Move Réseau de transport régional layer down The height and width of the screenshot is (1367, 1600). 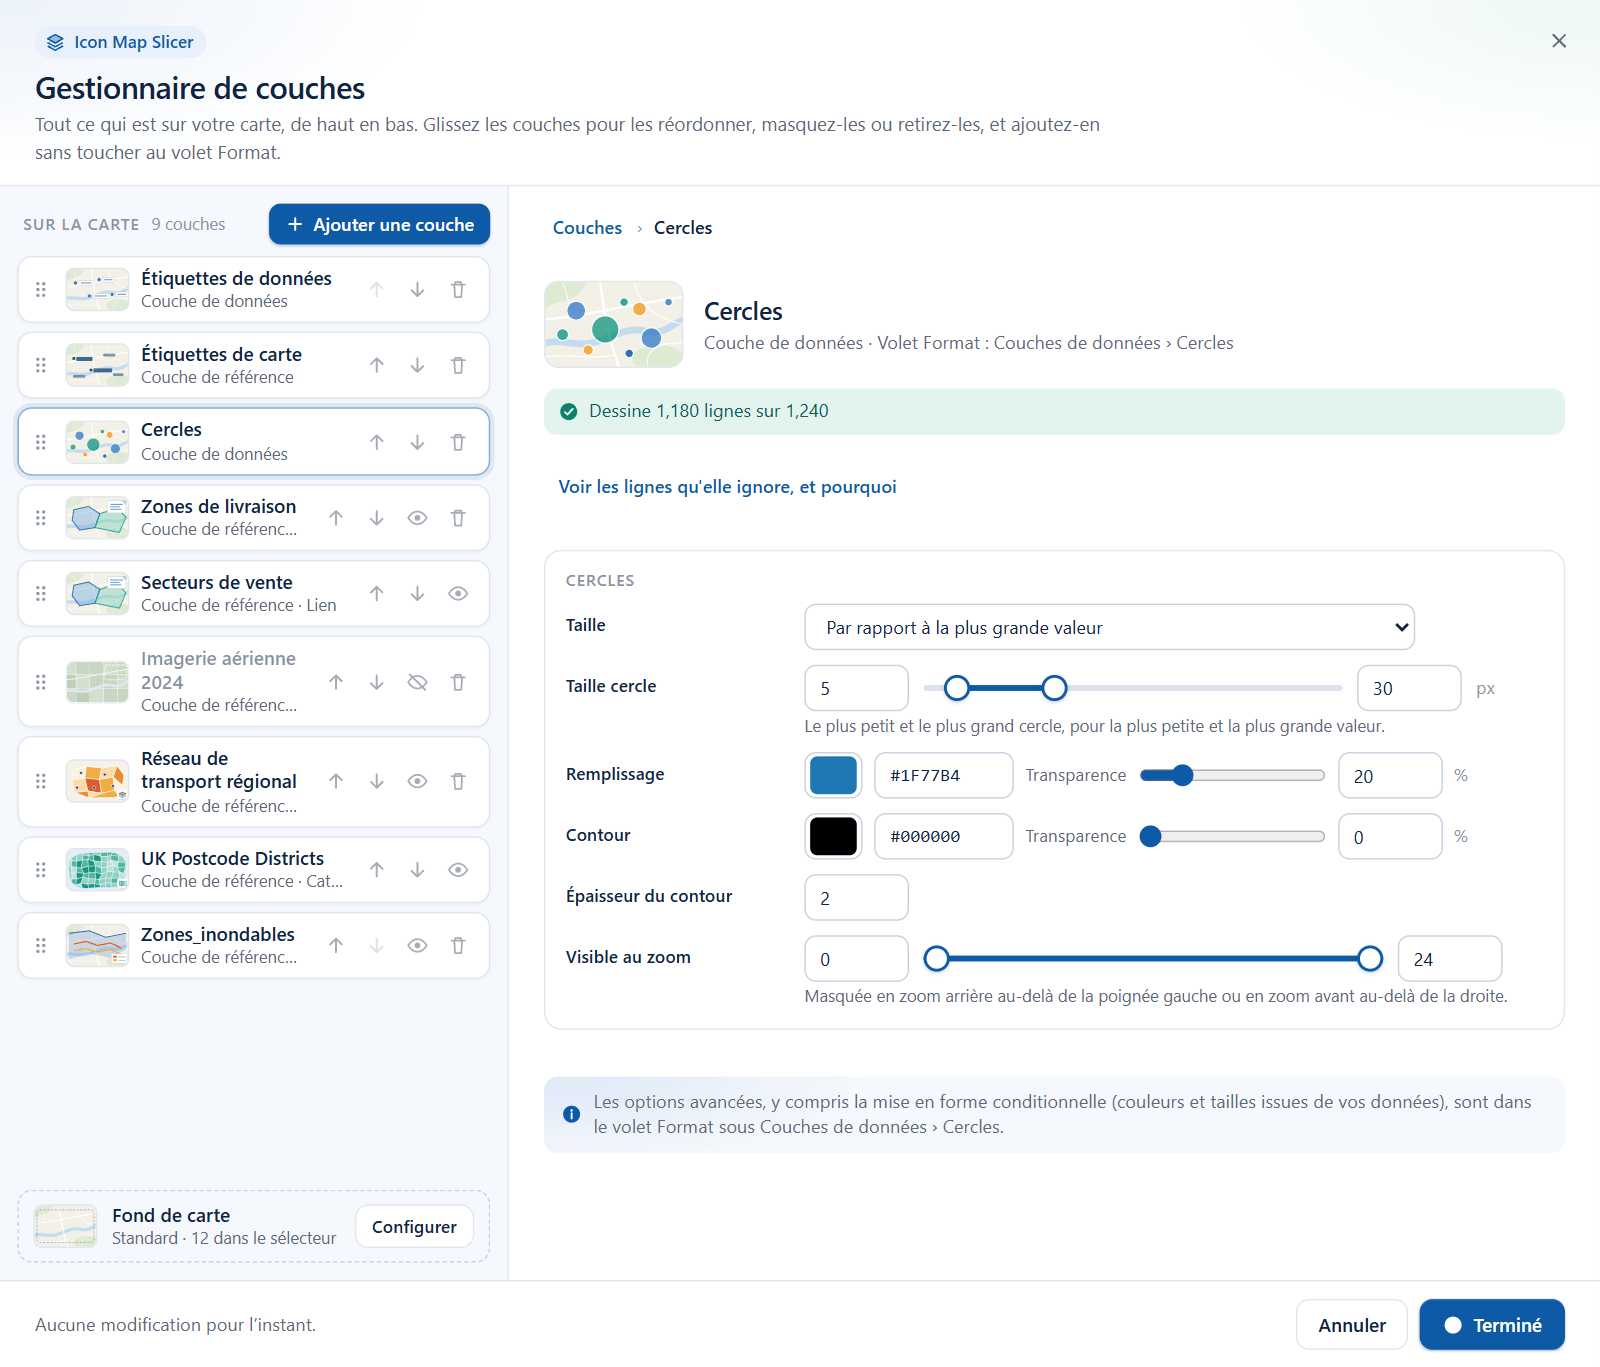point(377,782)
